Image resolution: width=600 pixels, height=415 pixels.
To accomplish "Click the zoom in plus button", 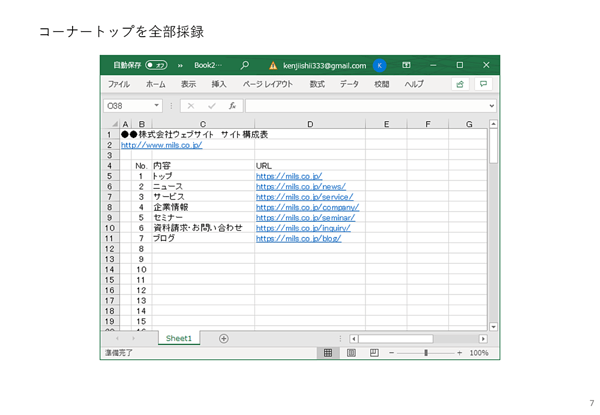I will click(x=459, y=353).
